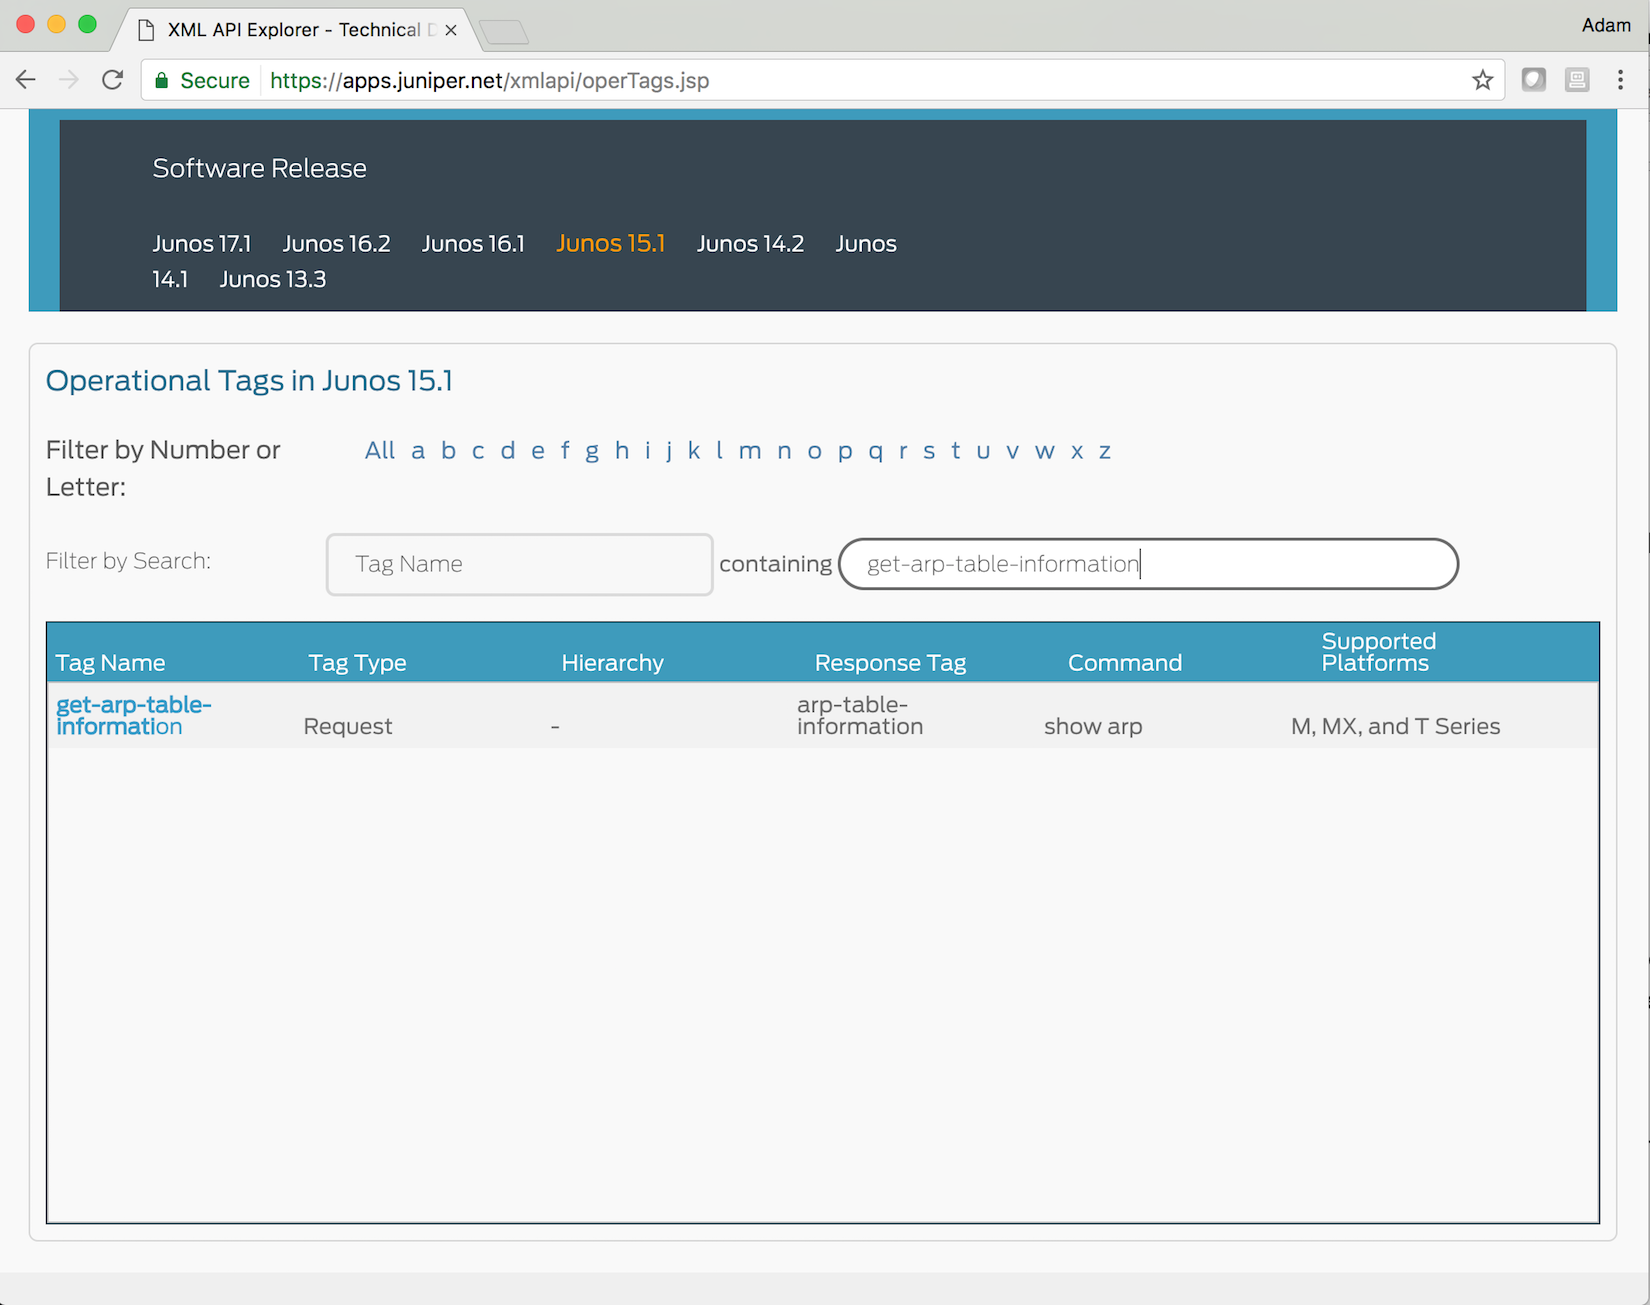Select the 'show arp' command cell
1650x1305 pixels.
tap(1093, 726)
